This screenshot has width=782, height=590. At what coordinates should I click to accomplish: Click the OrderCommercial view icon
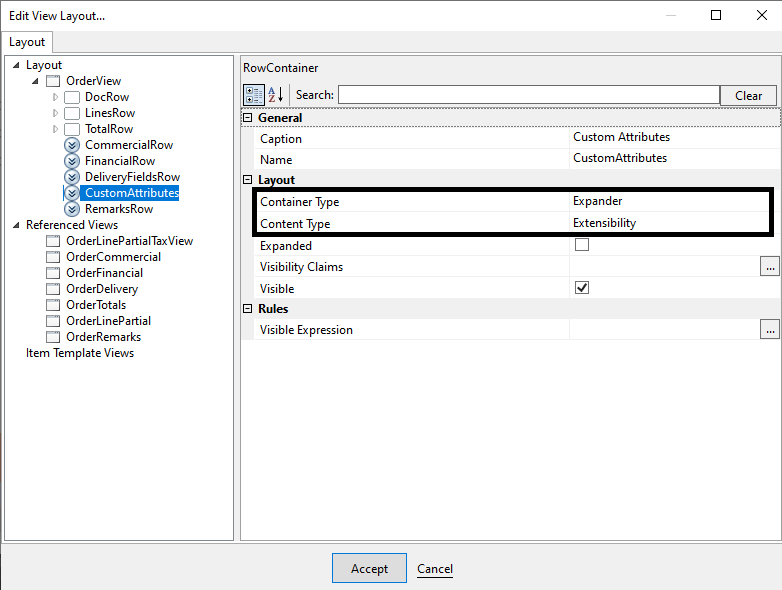click(53, 257)
